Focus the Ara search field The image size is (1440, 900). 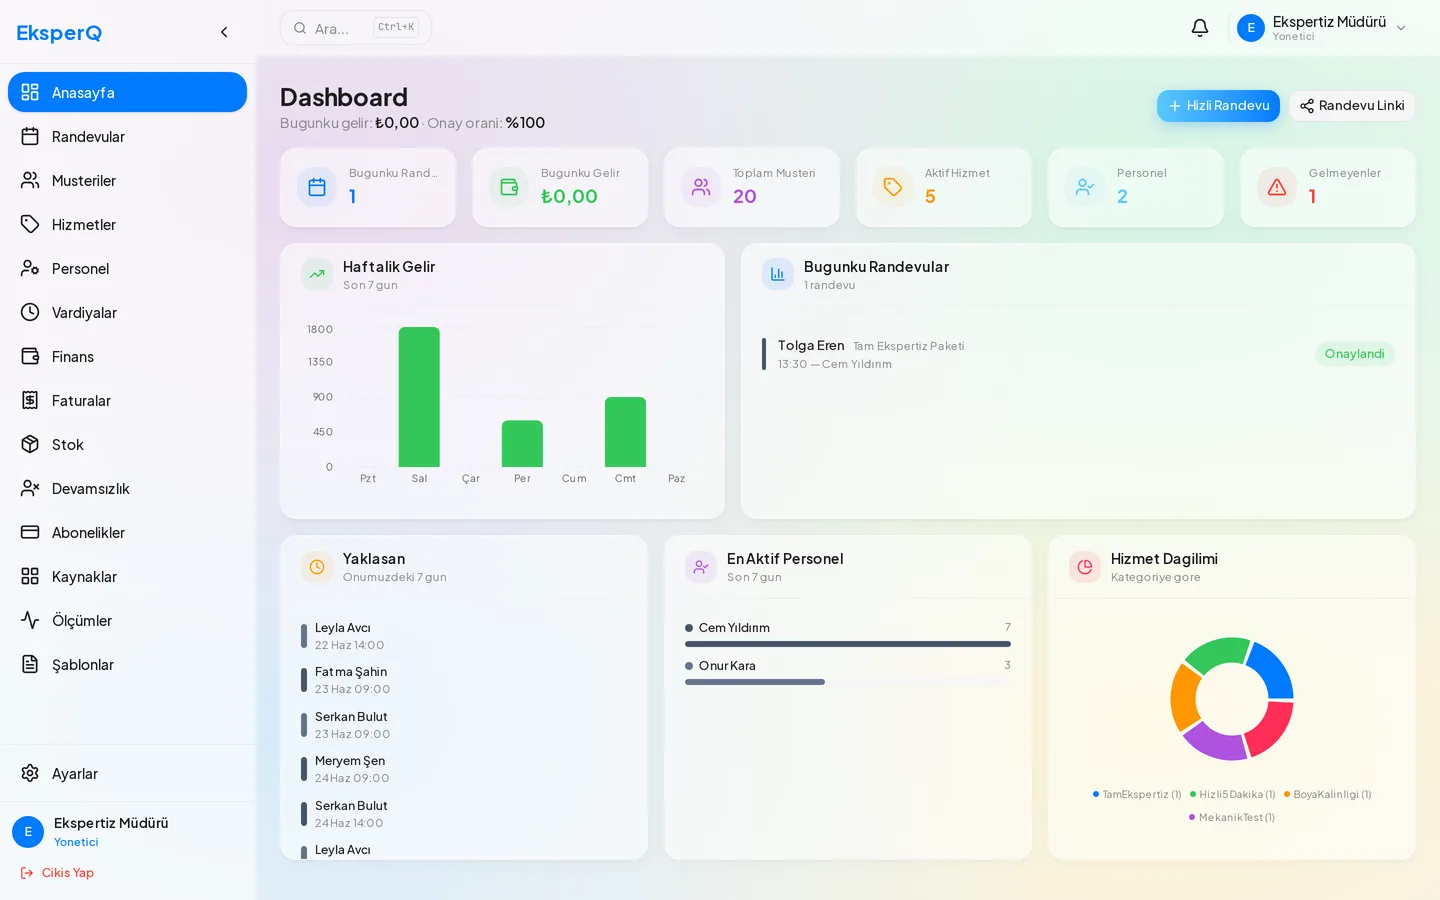coord(356,28)
